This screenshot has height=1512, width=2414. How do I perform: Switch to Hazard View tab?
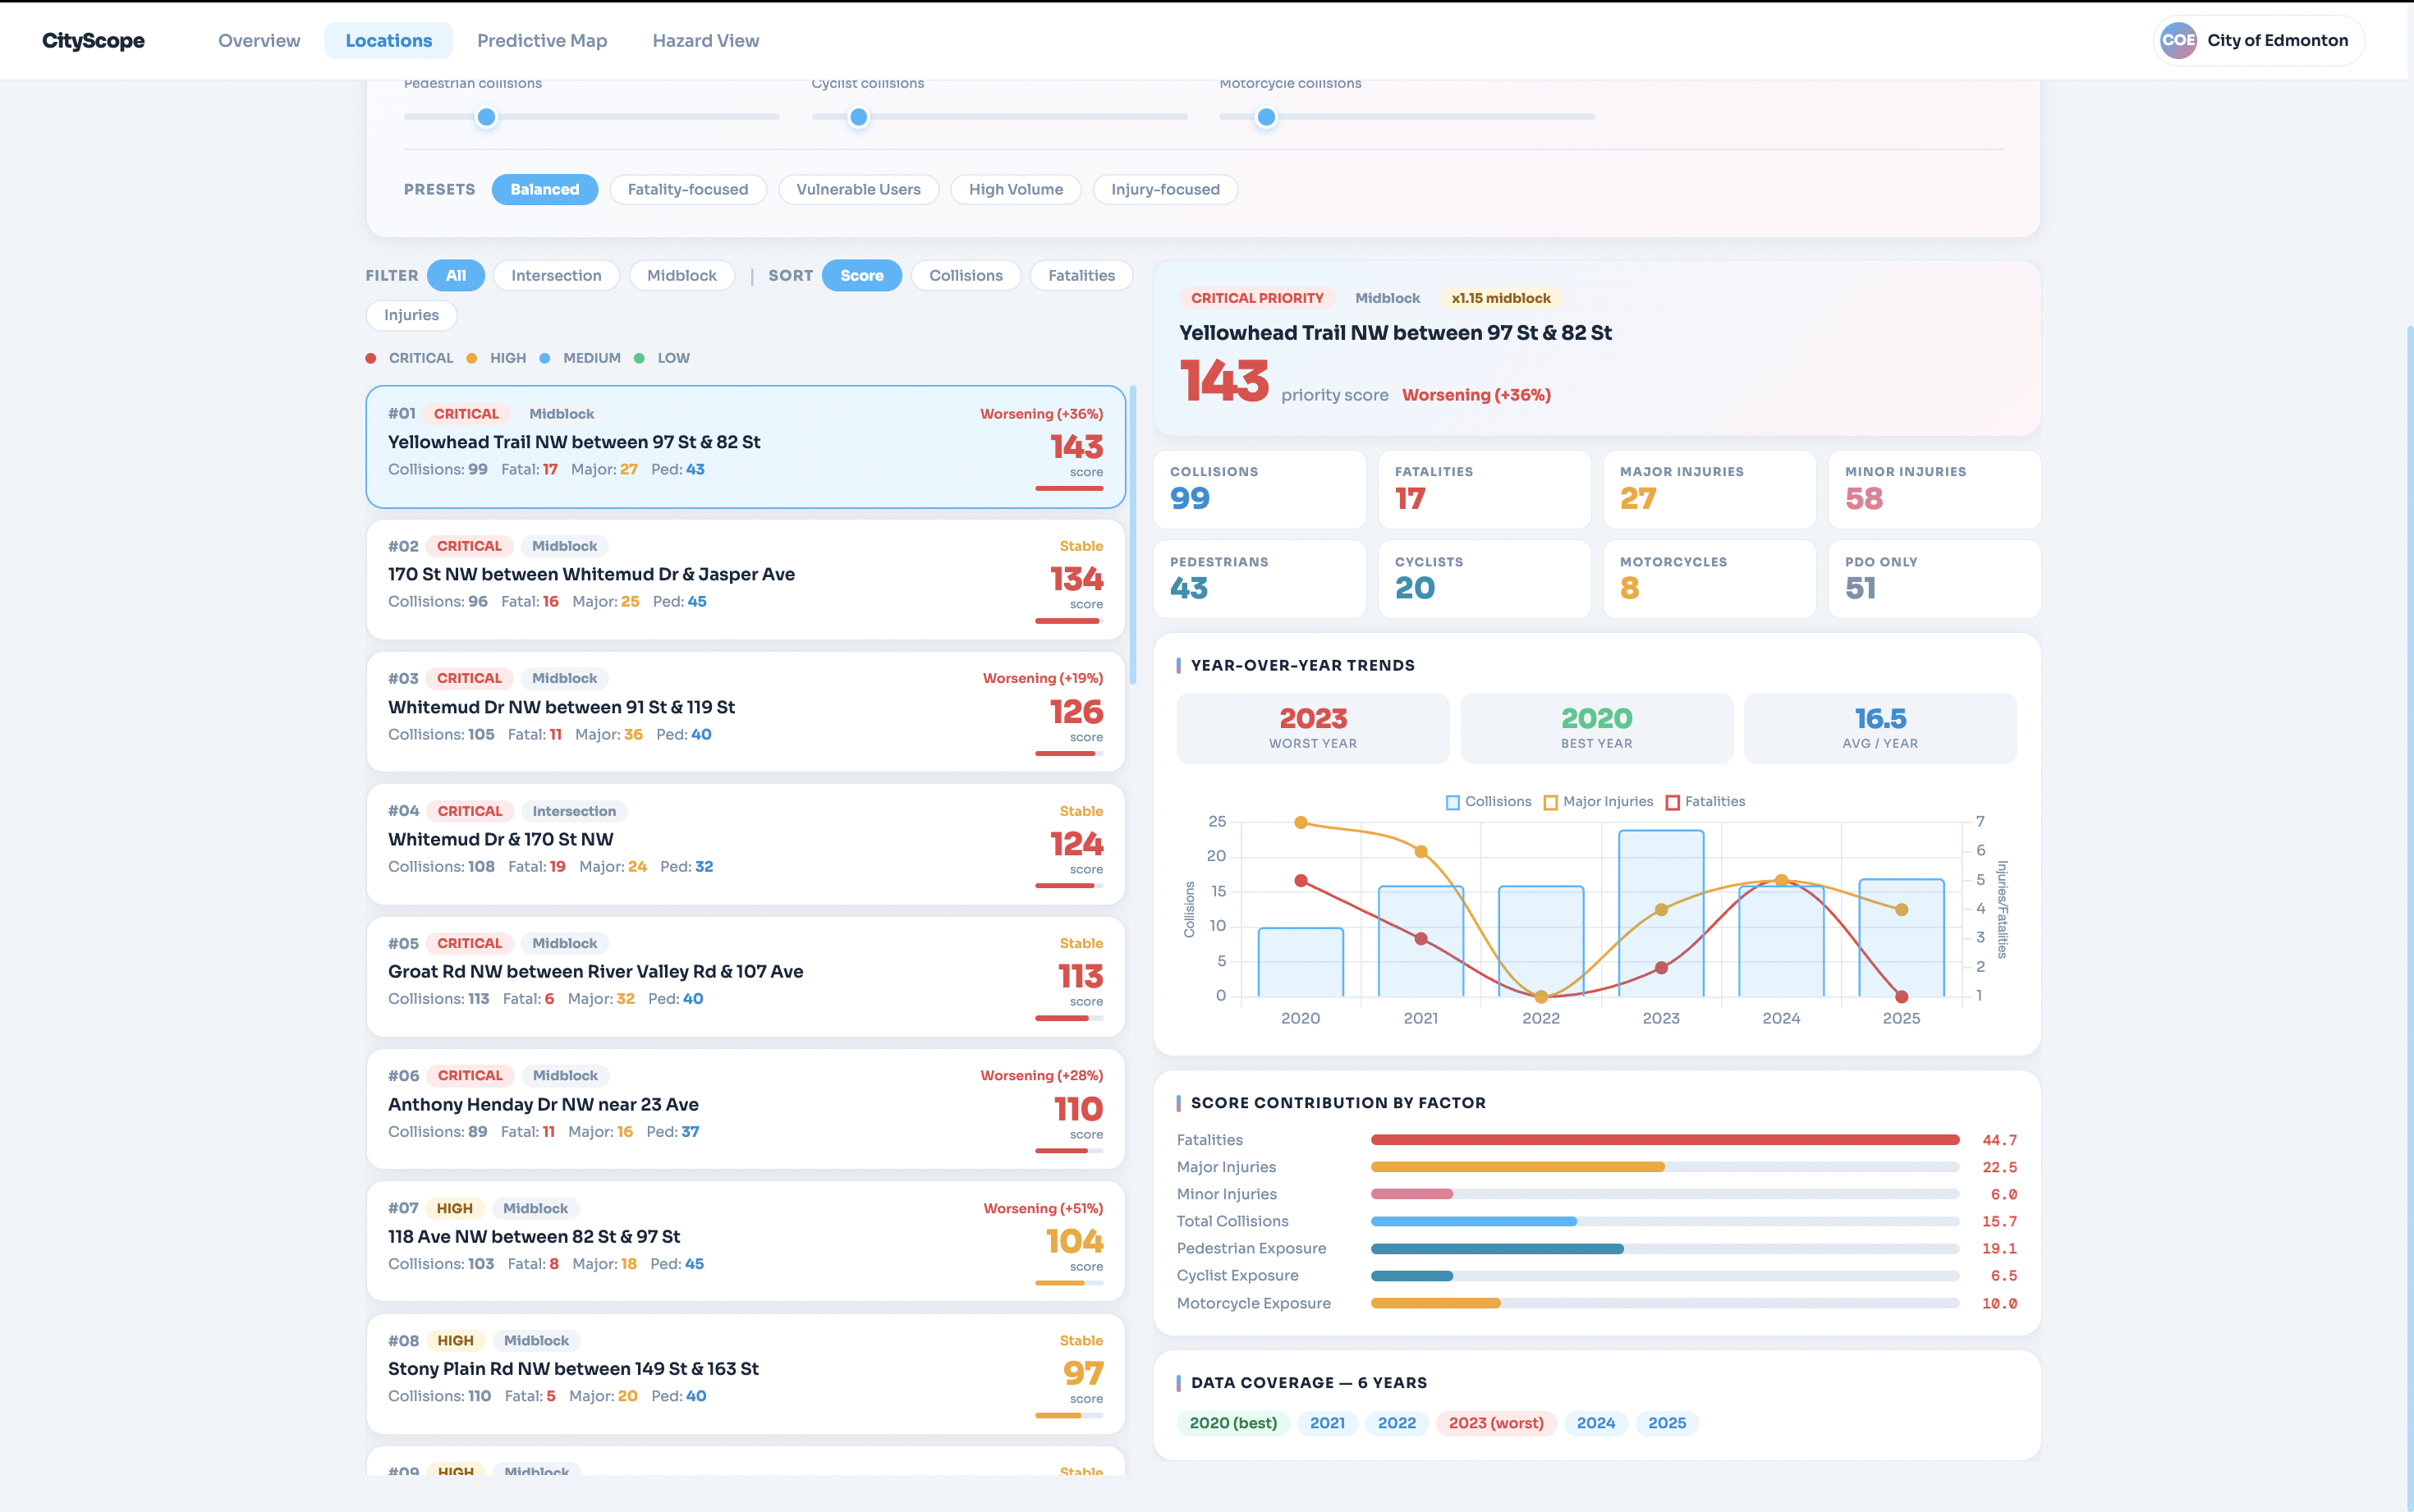705,41
